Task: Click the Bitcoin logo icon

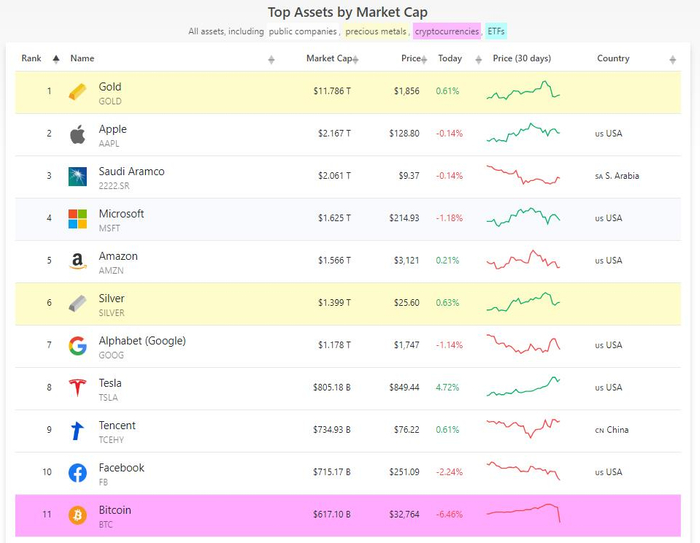Action: coord(77,515)
